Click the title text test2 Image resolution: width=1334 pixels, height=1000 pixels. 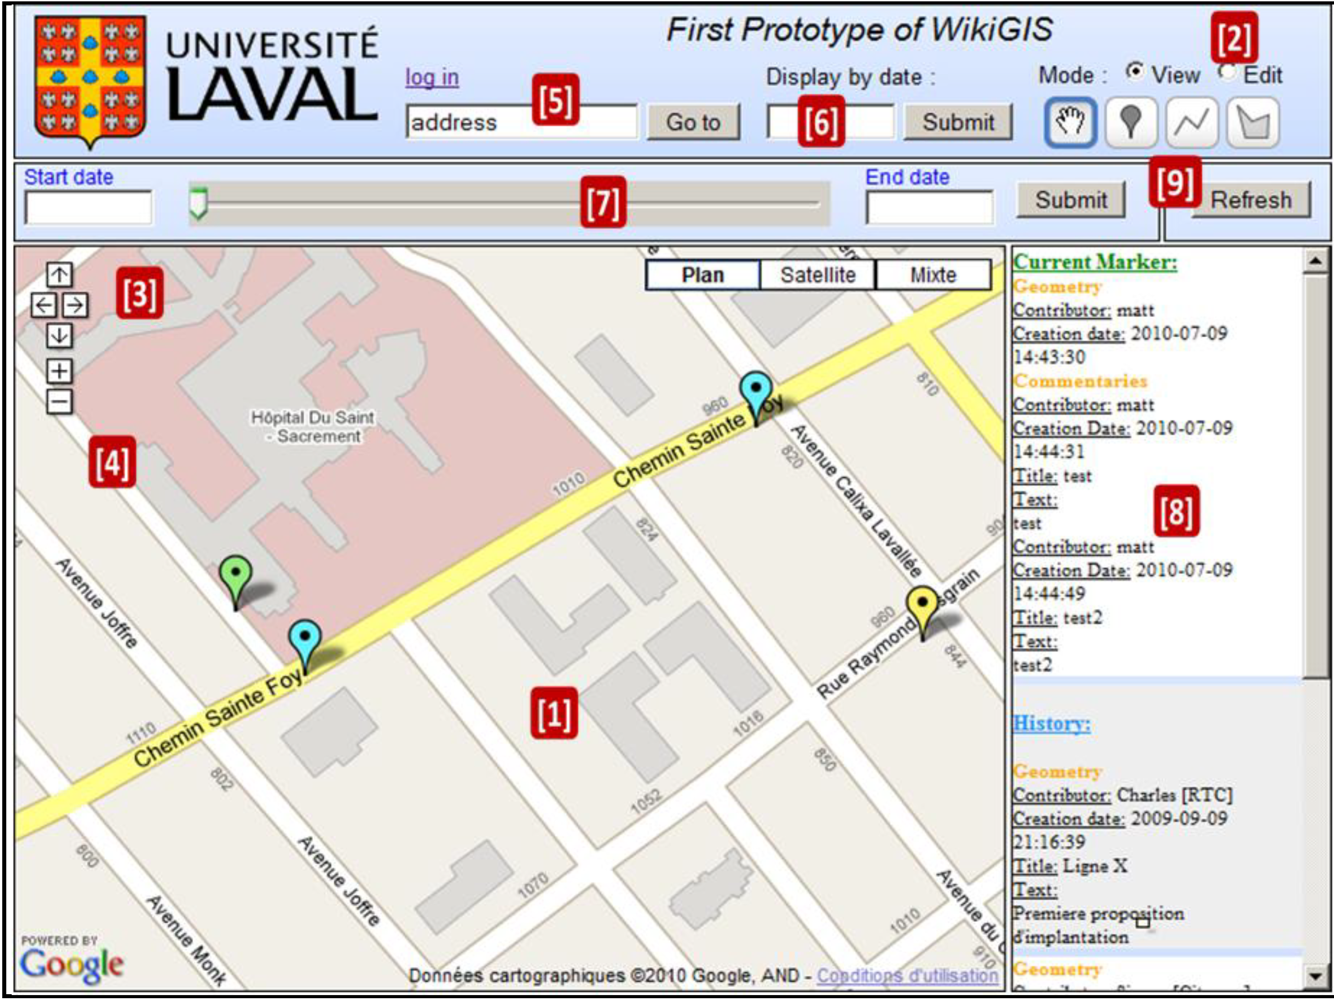pos(1083,618)
